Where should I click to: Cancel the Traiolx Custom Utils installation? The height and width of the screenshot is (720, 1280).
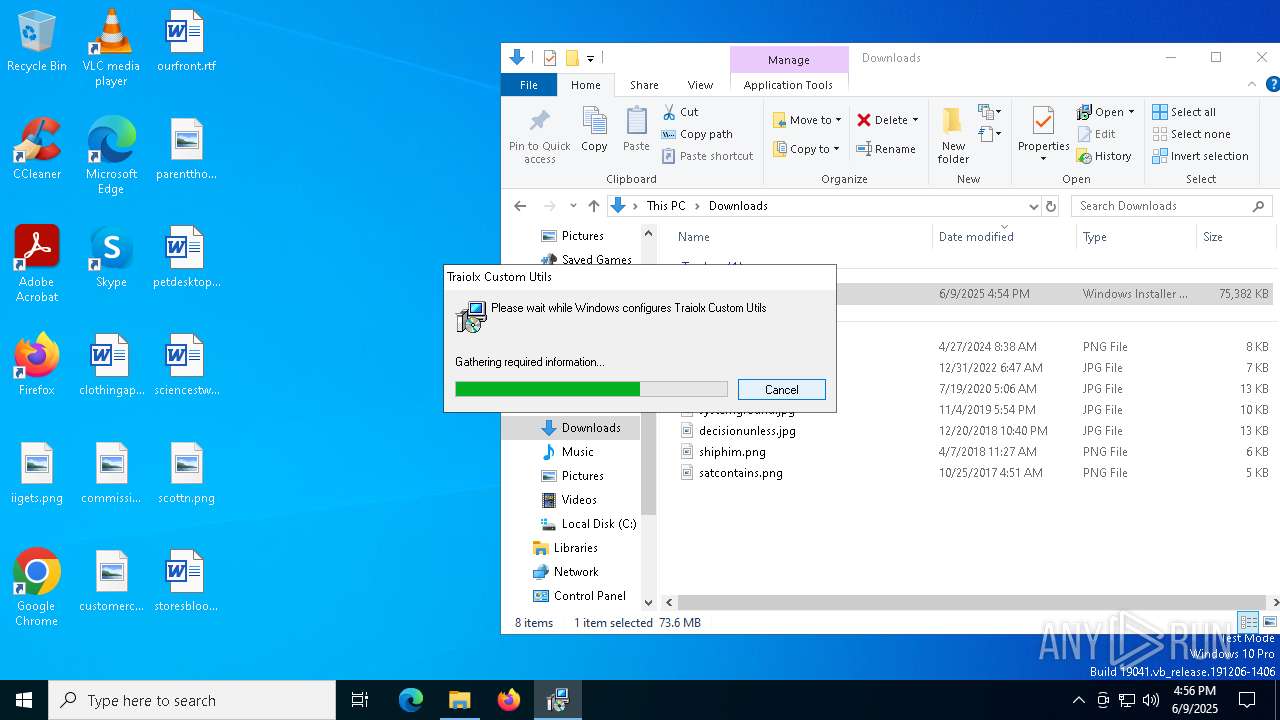click(x=781, y=390)
